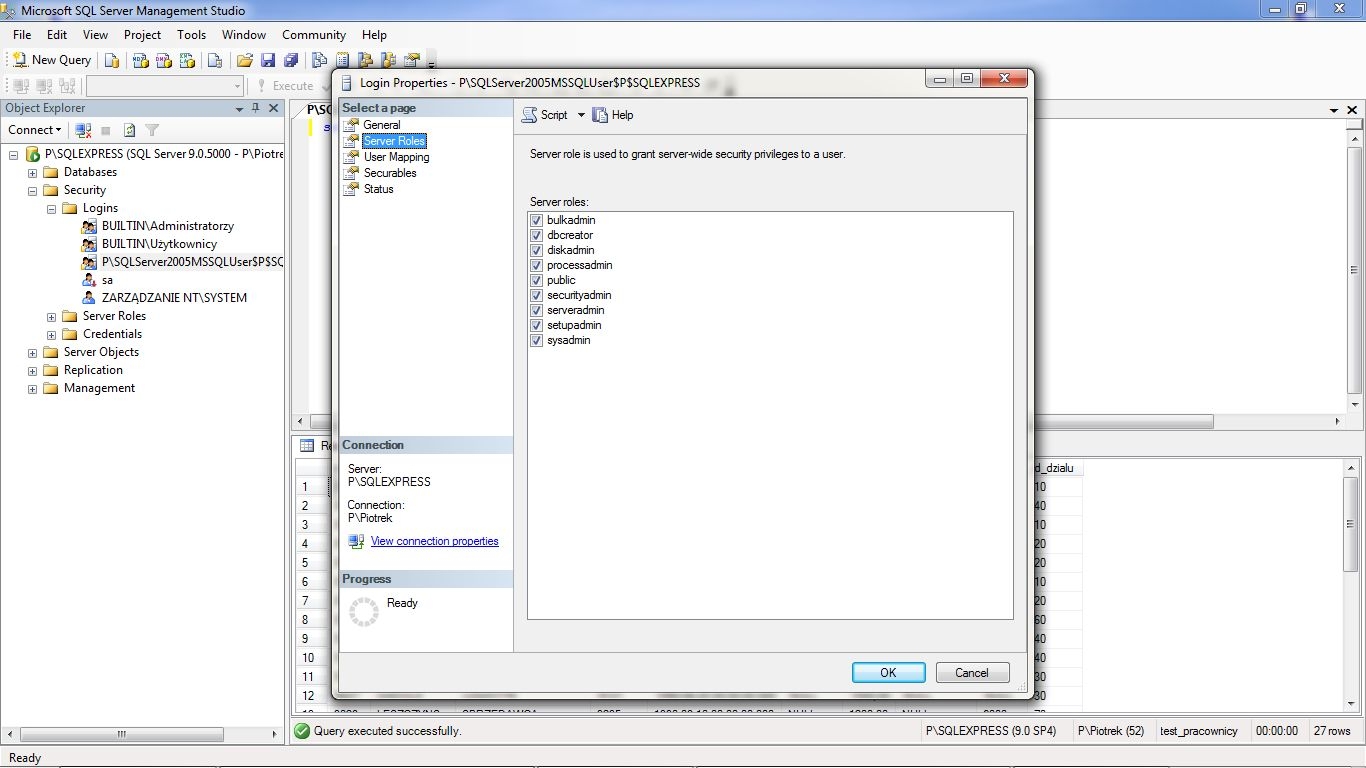Click Analysis Services XMLA Query icon

[187, 60]
